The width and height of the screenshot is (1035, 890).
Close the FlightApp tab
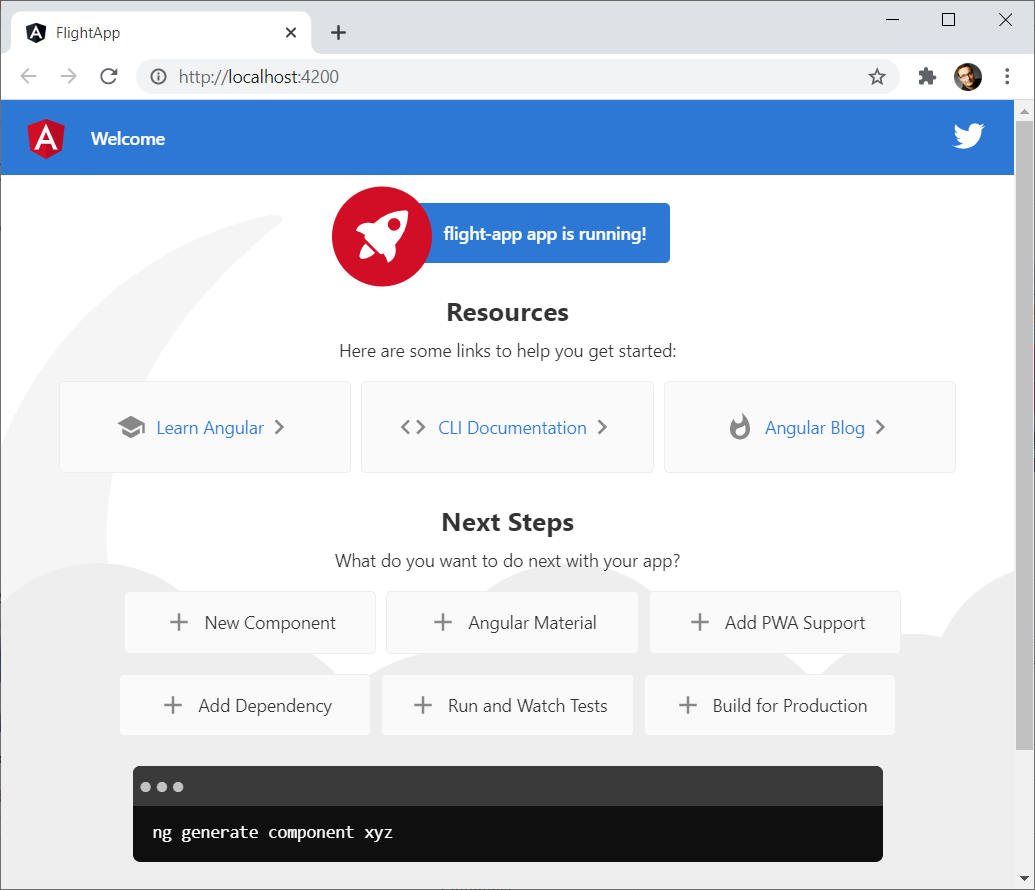coord(290,32)
